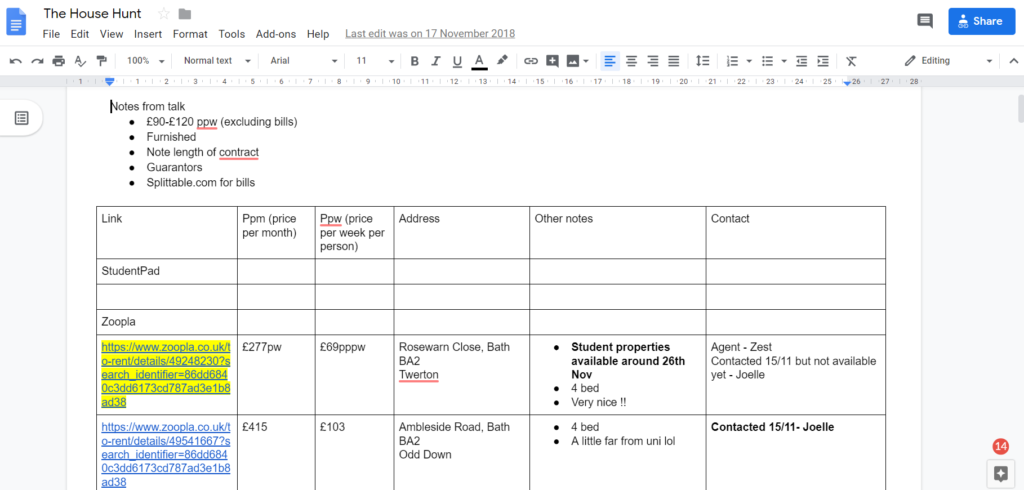Screen dimensions: 1024x490
Task: Toggle italic formatting
Action: [x=436, y=61]
